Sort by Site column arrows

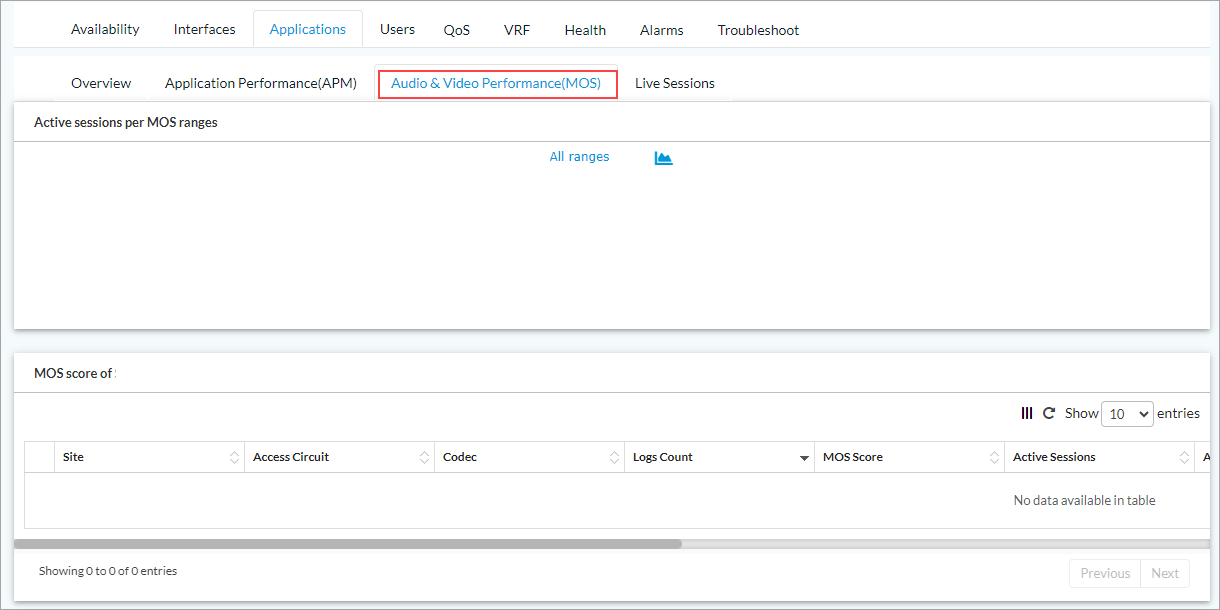[235, 457]
